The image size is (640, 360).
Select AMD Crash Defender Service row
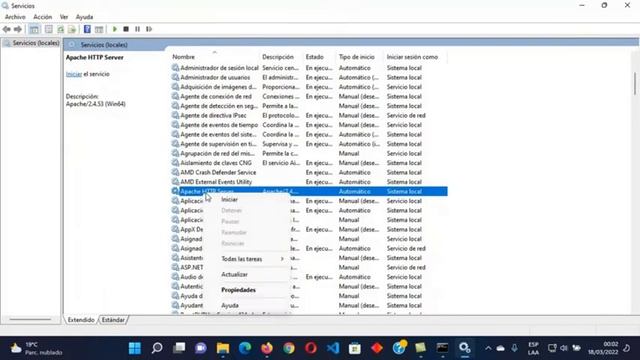[309, 172]
